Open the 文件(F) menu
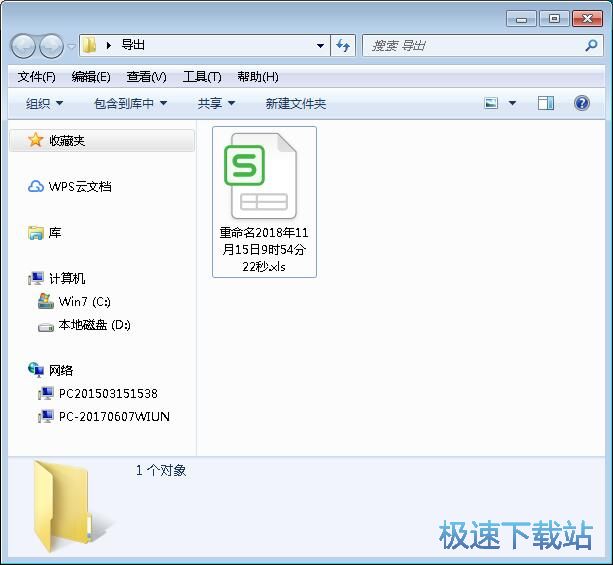Screen dimensions: 613x565 point(37,77)
